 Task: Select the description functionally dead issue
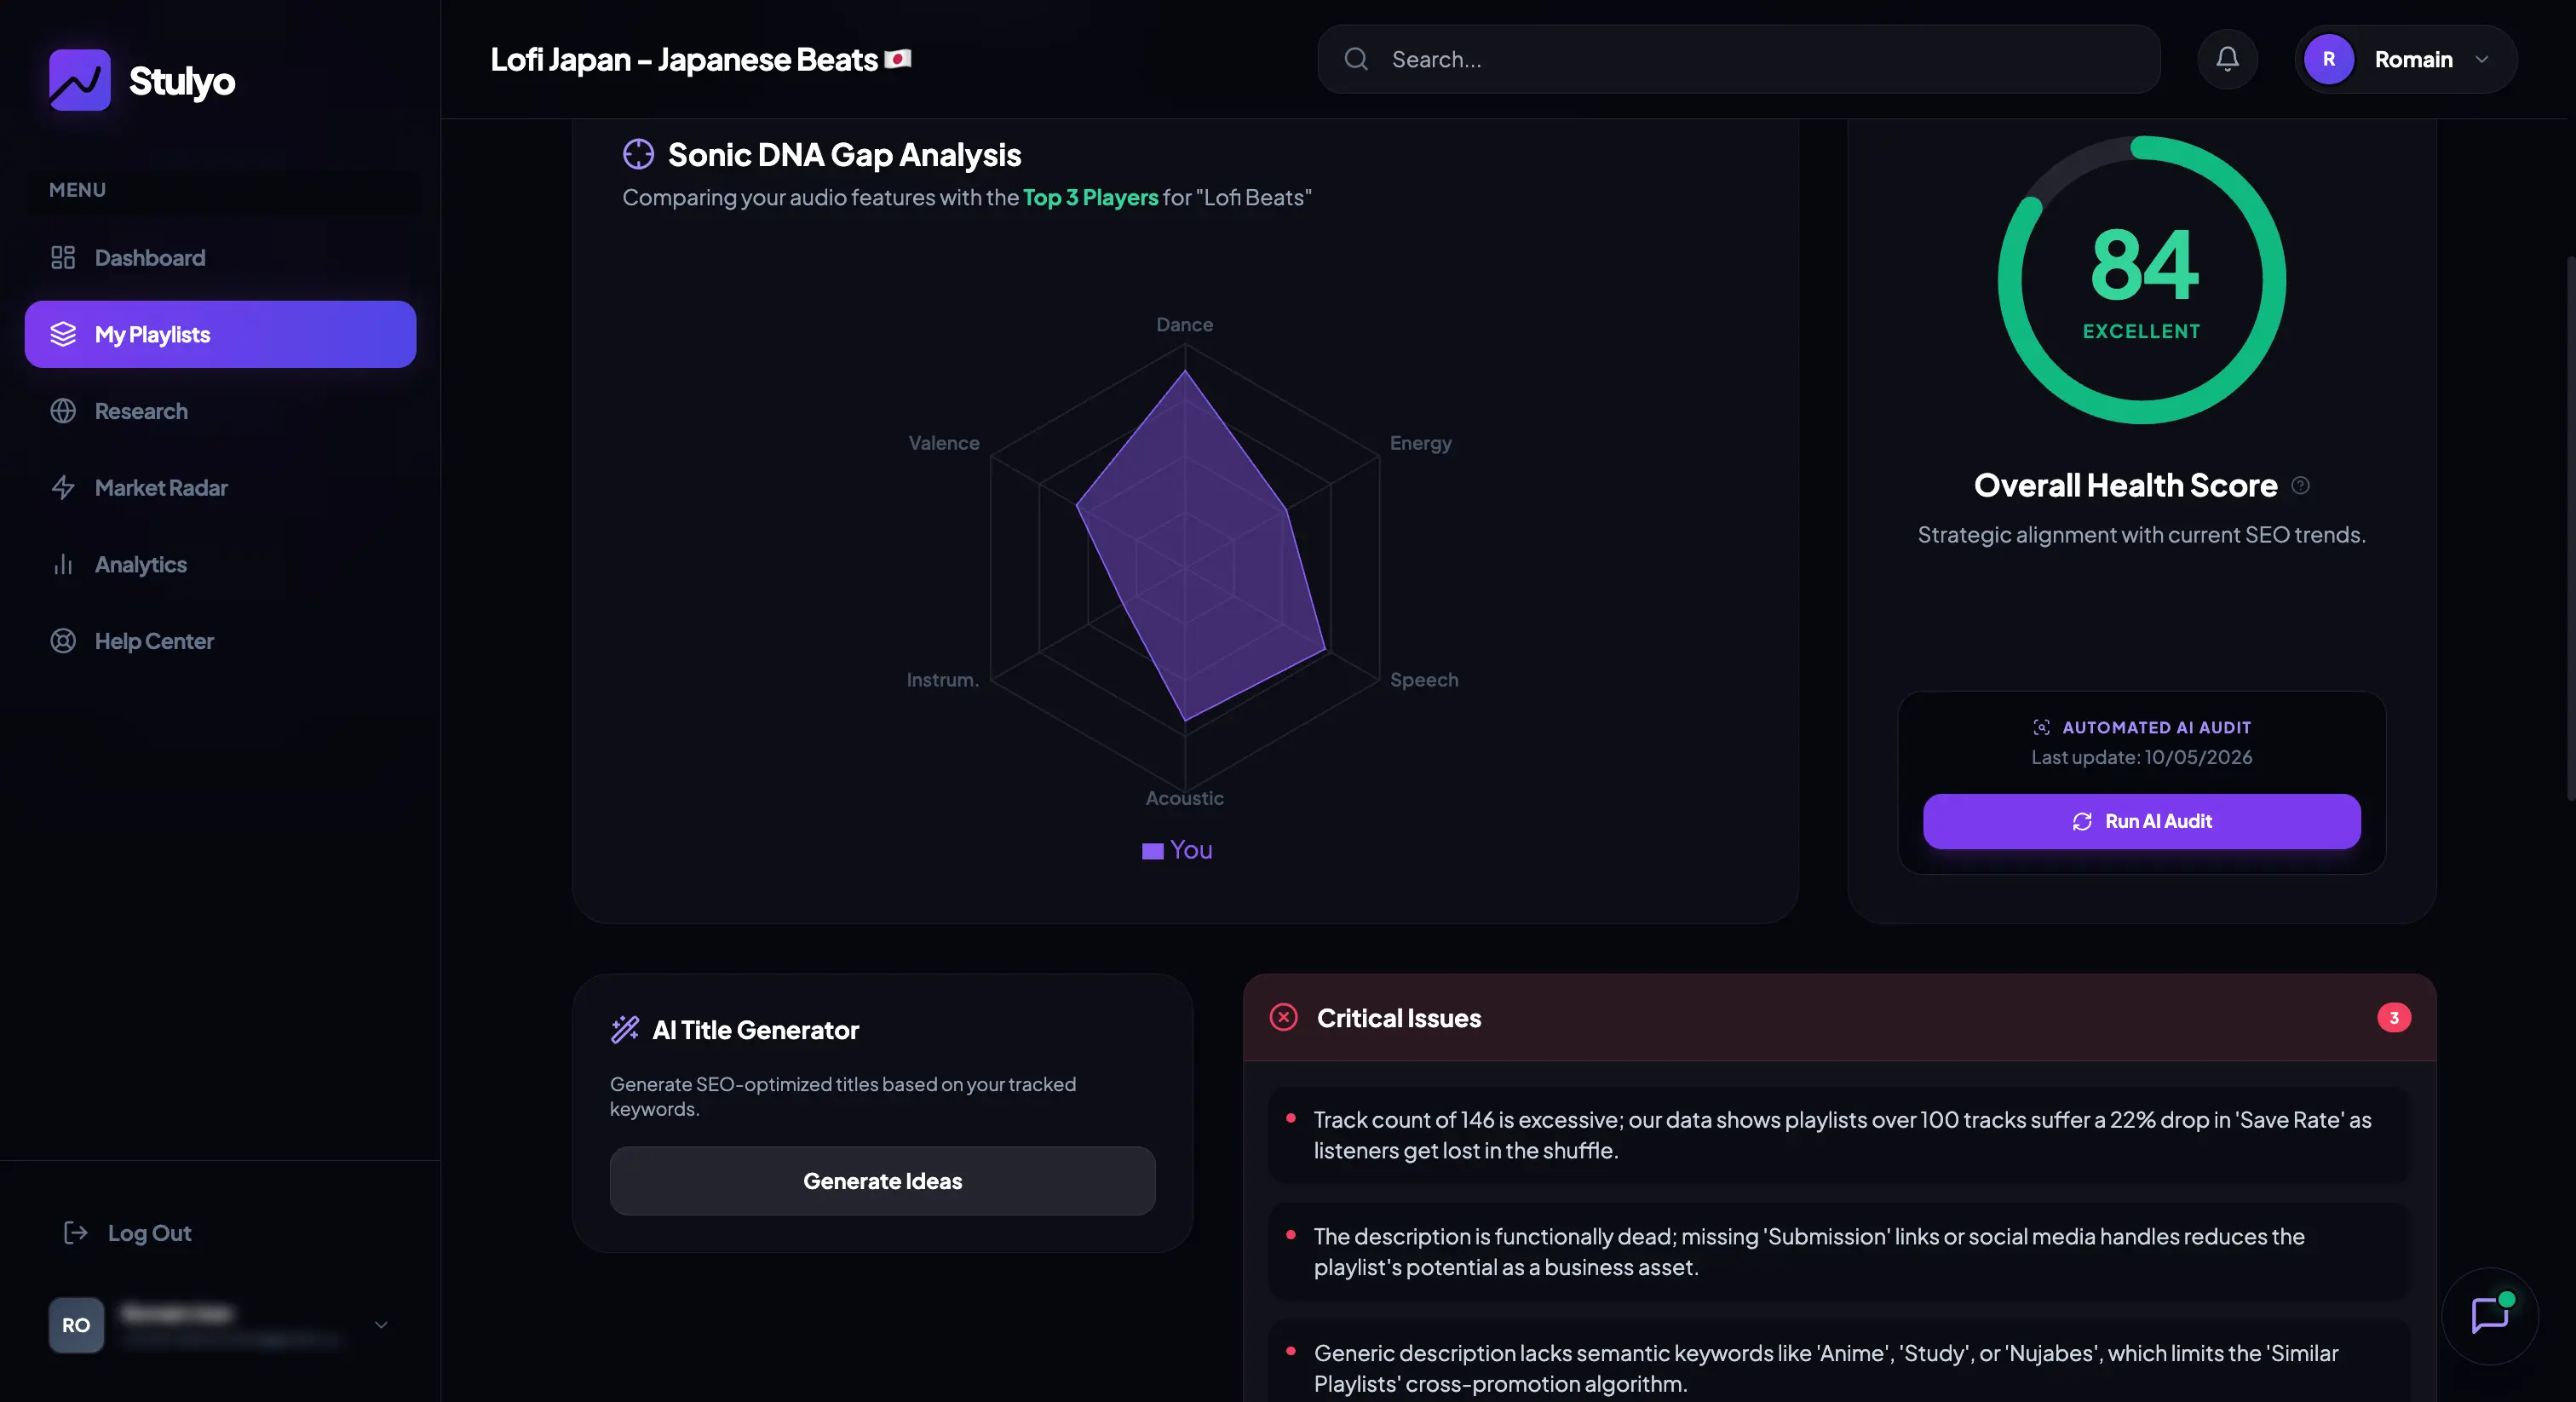click(1839, 1251)
